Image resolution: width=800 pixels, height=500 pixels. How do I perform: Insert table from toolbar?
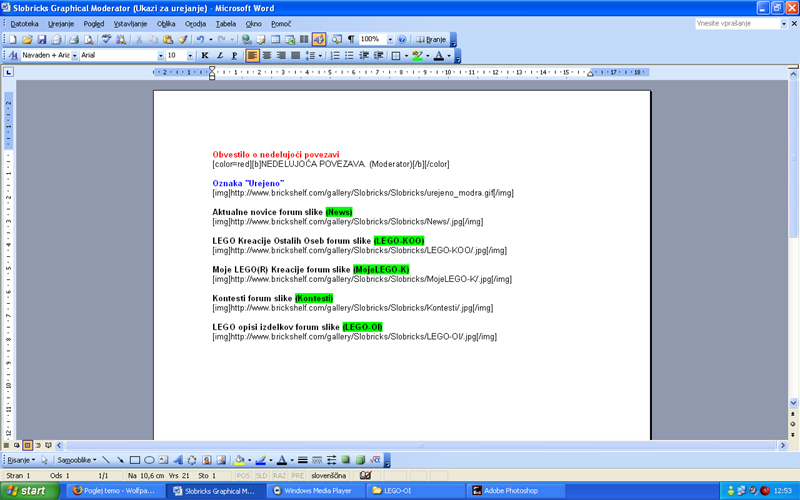[276, 39]
